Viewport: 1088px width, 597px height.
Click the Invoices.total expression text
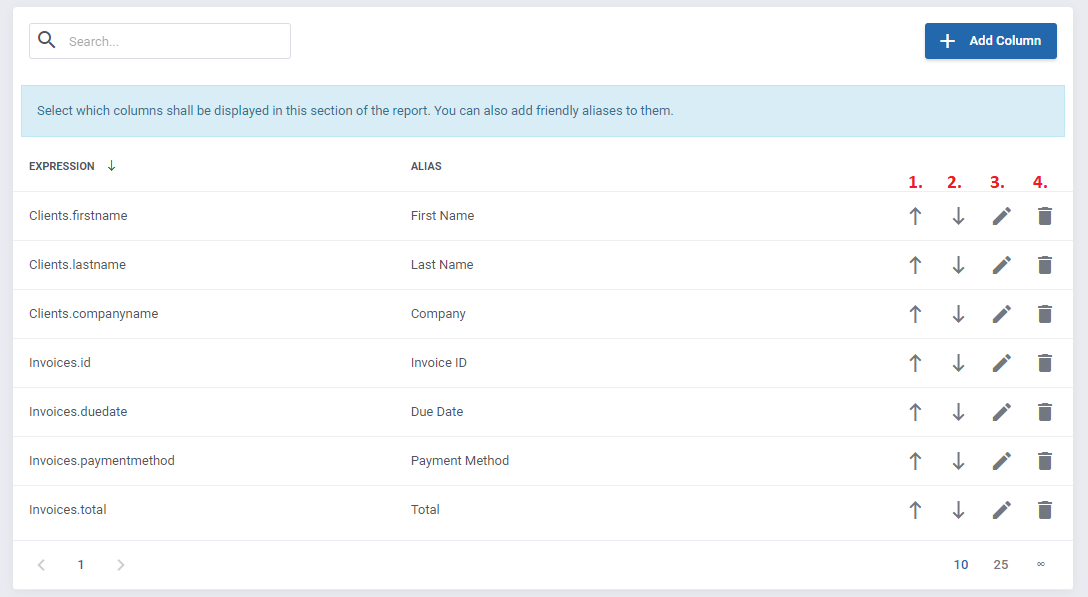point(68,510)
